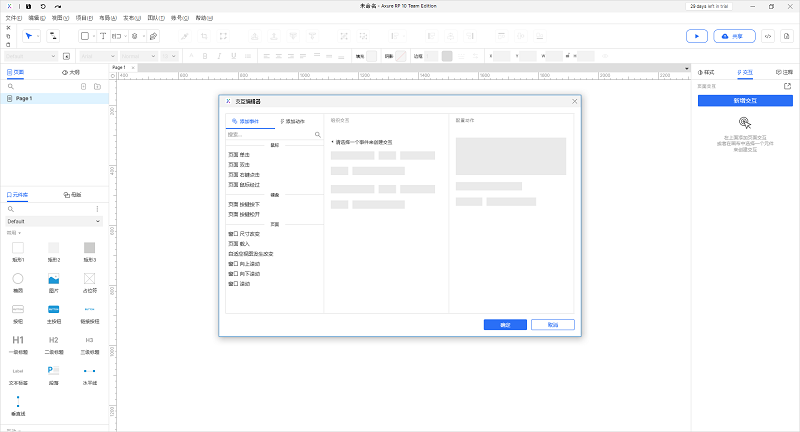Image resolution: width=800 pixels, height=432 pixels.
Task: Toggle Underline text formatting
Action: (x=234, y=56)
